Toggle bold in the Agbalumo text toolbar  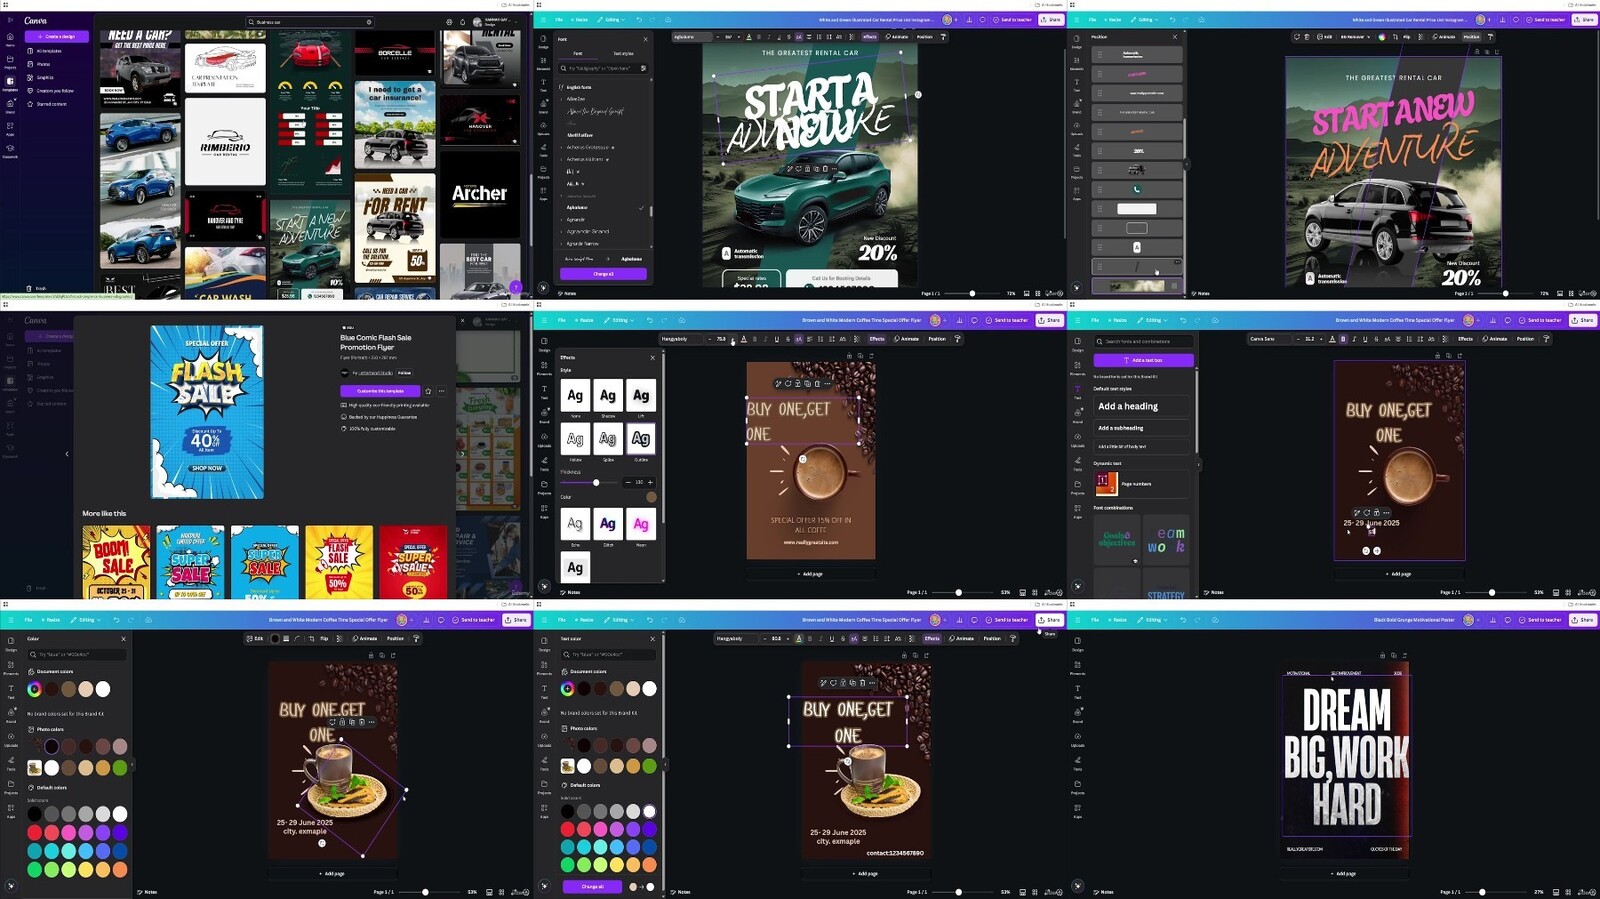click(759, 37)
